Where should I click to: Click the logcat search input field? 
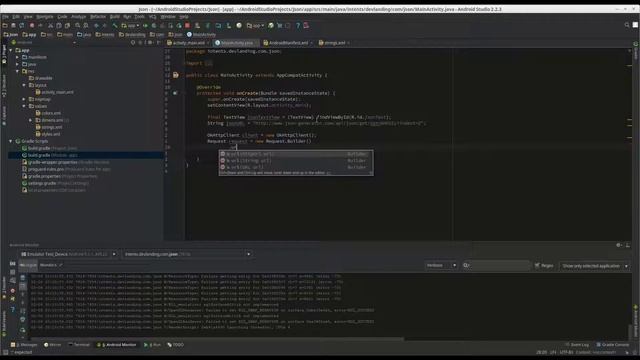pyautogui.click(x=496, y=265)
